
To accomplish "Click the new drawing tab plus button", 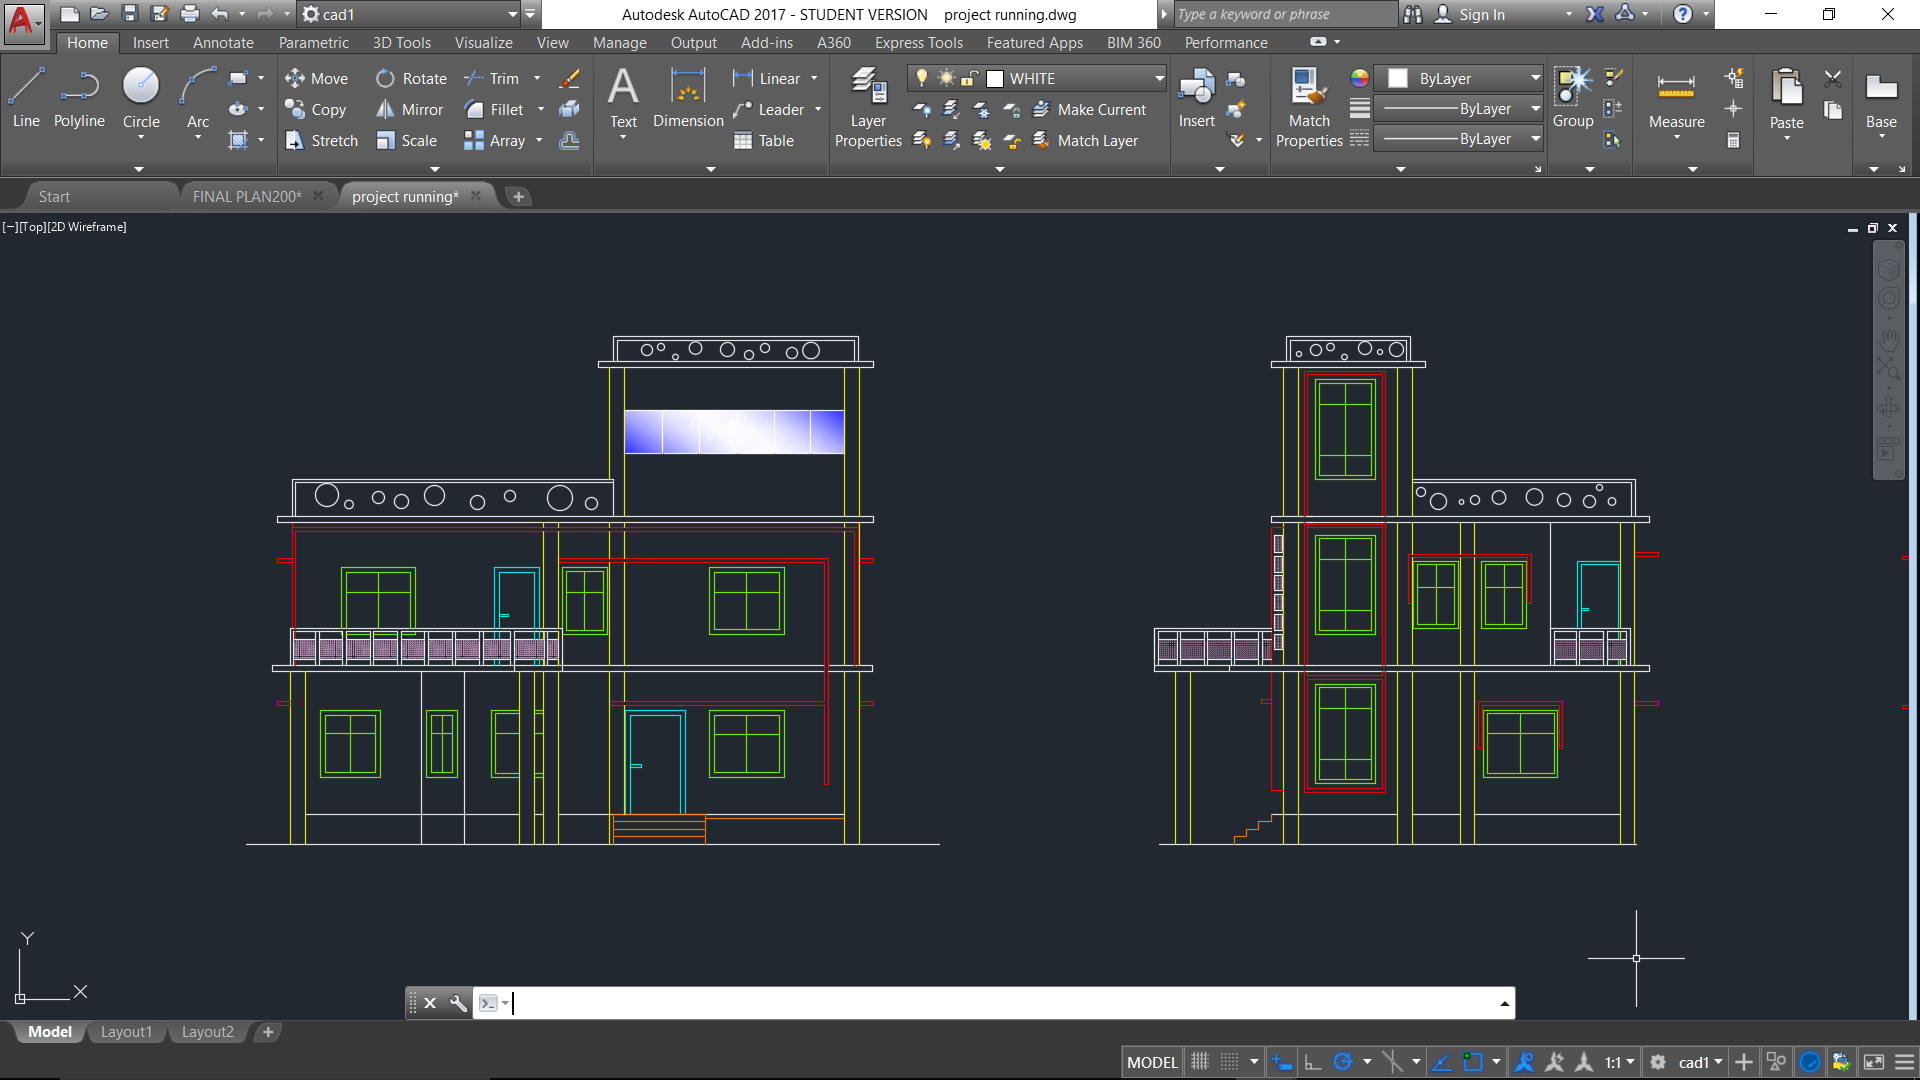I will click(518, 196).
